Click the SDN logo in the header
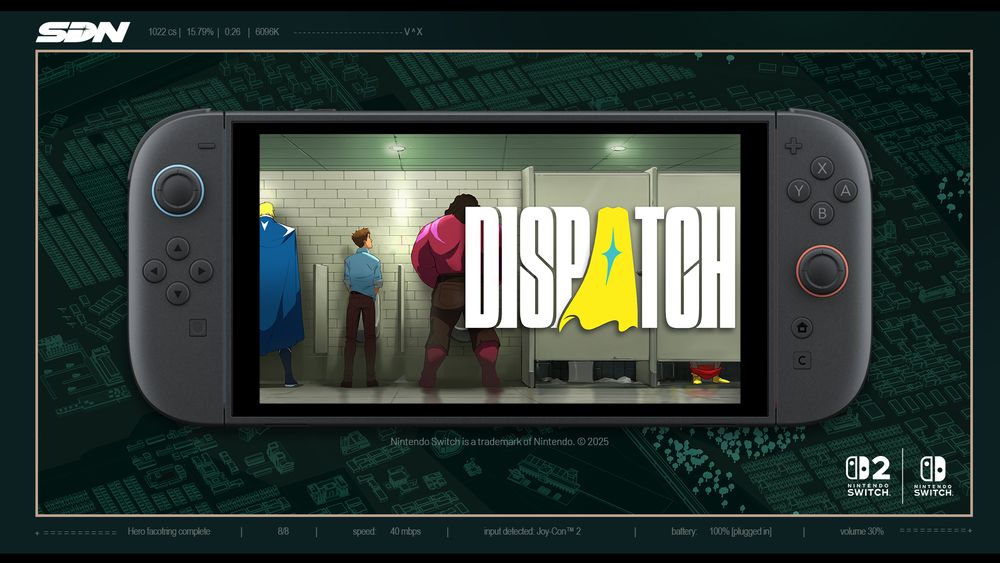Viewport: 1000px width, 563px height. pos(83,32)
